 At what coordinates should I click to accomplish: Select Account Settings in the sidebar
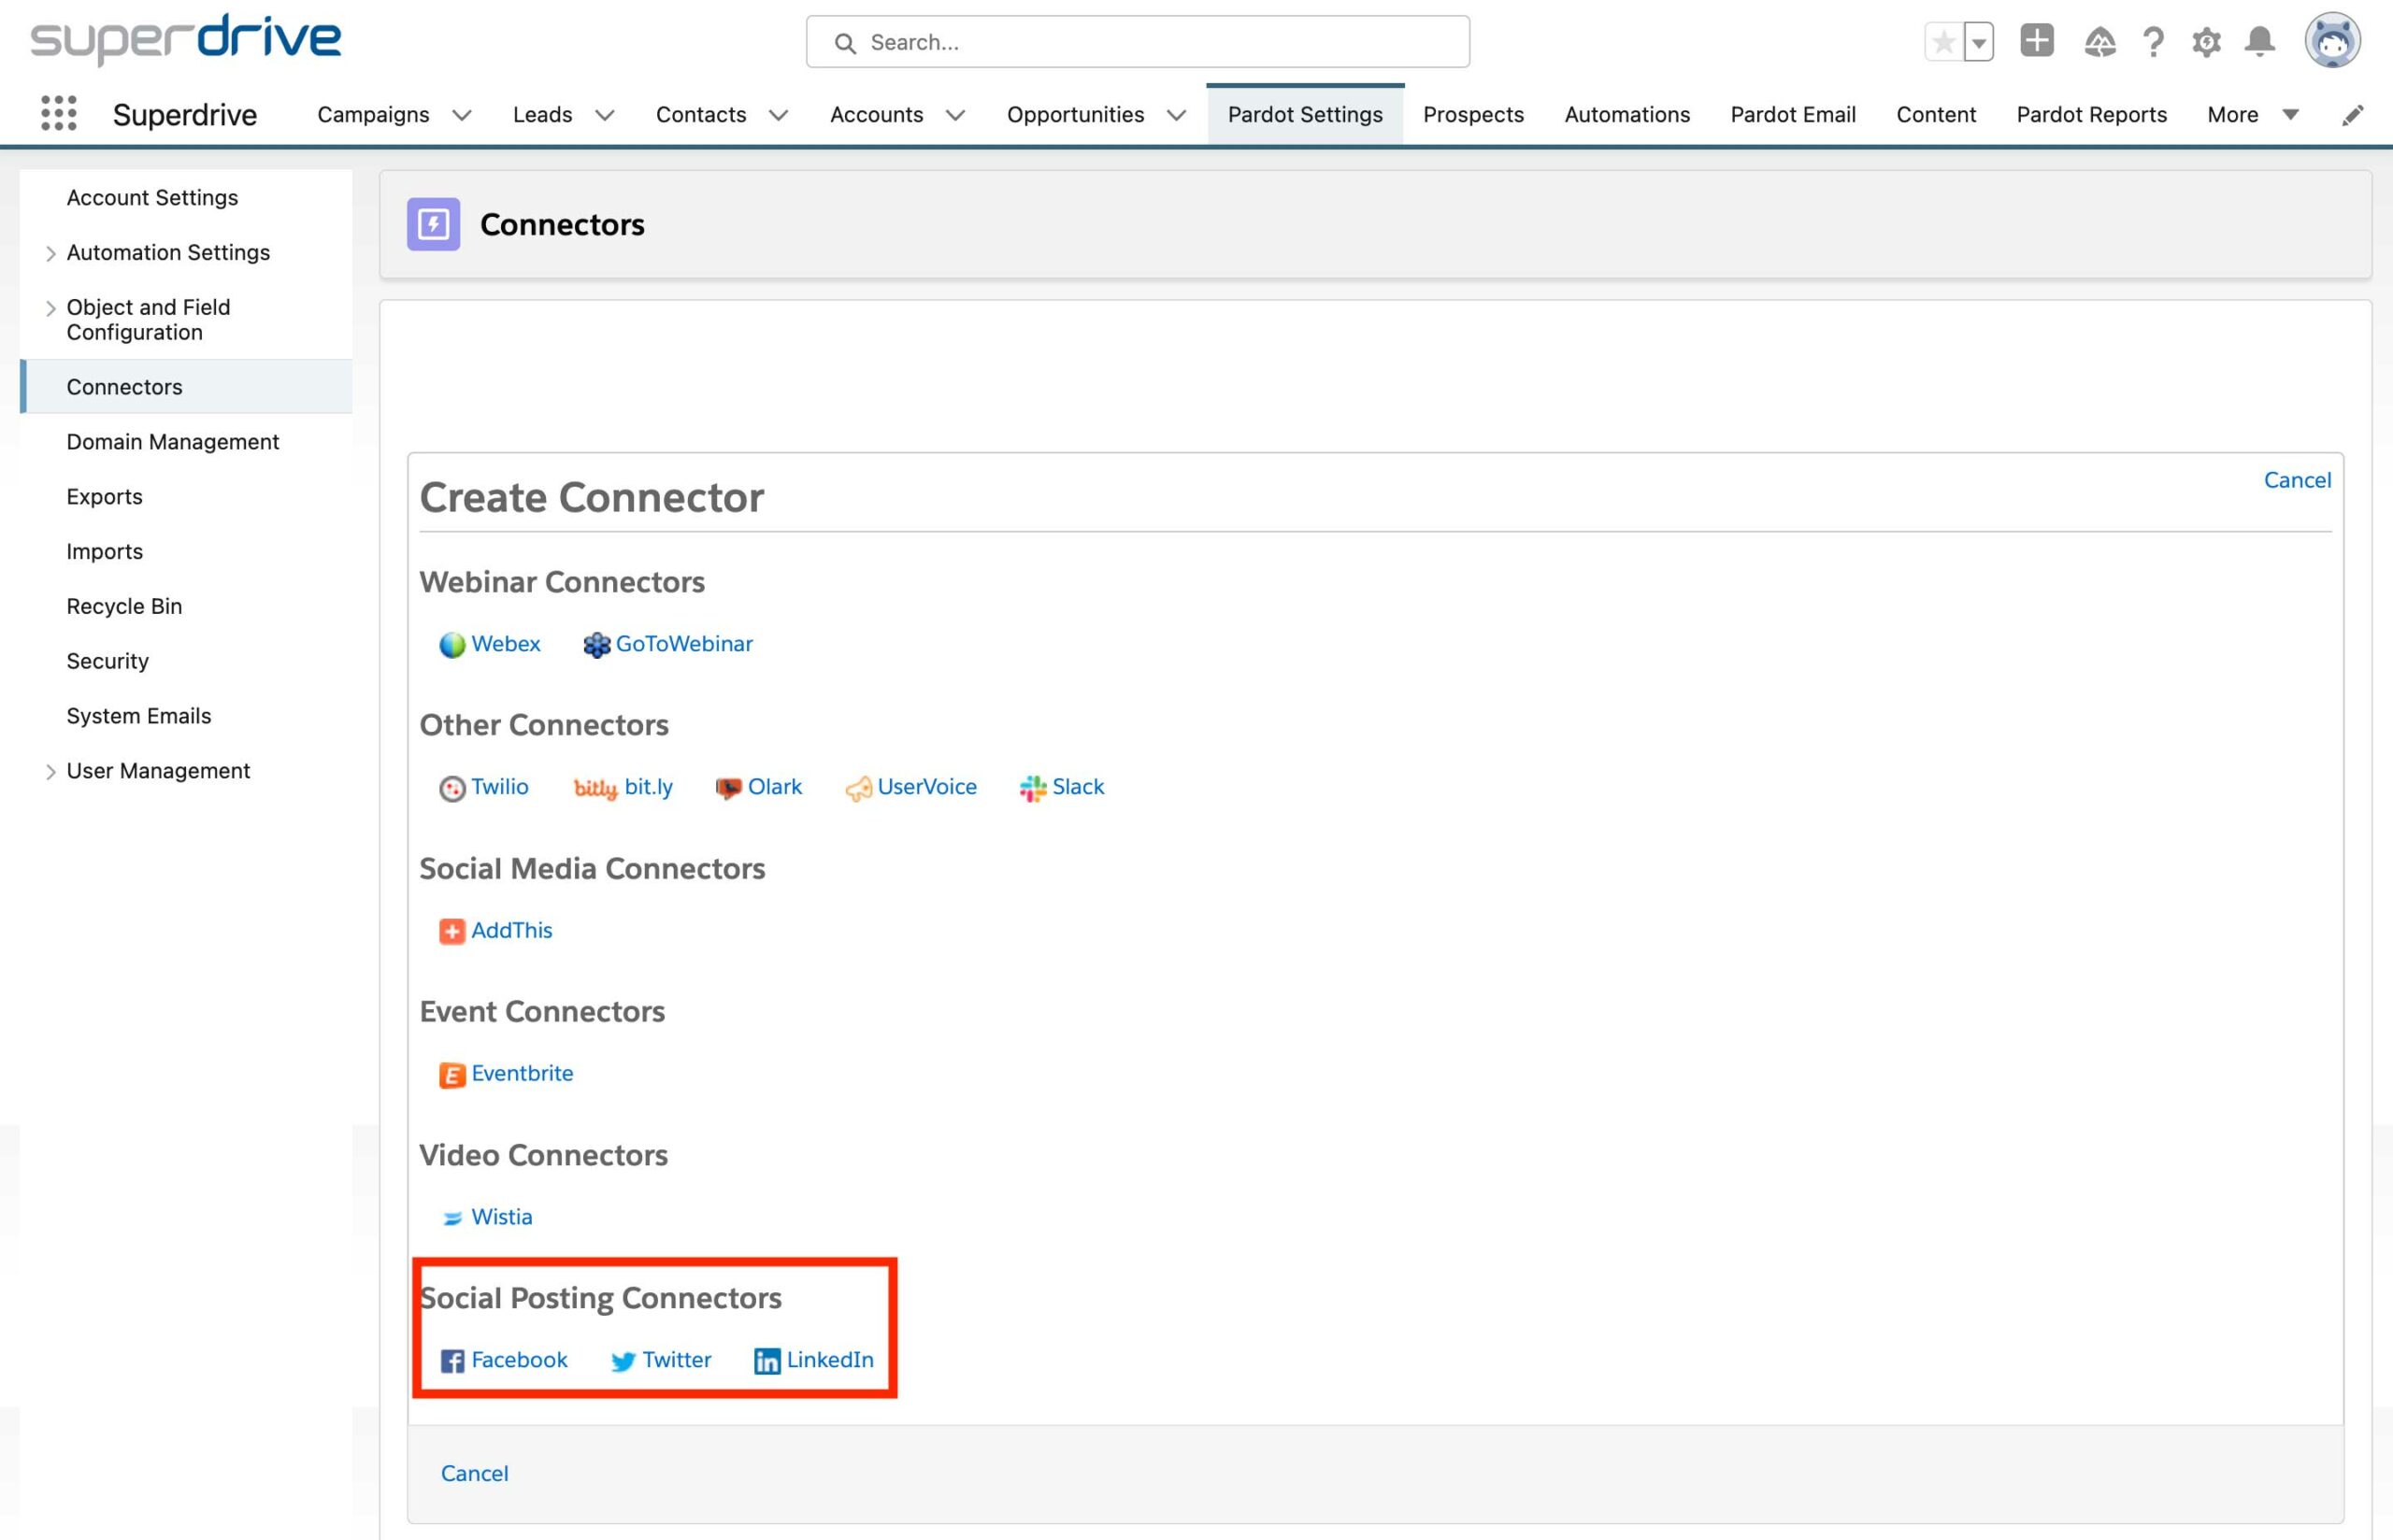[152, 198]
